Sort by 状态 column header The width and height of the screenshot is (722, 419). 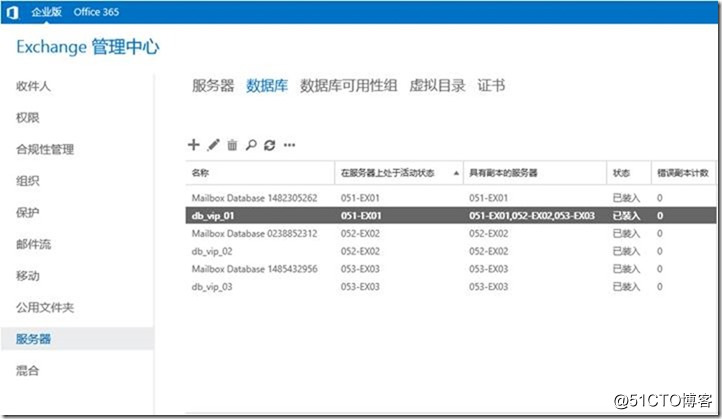(x=629, y=173)
